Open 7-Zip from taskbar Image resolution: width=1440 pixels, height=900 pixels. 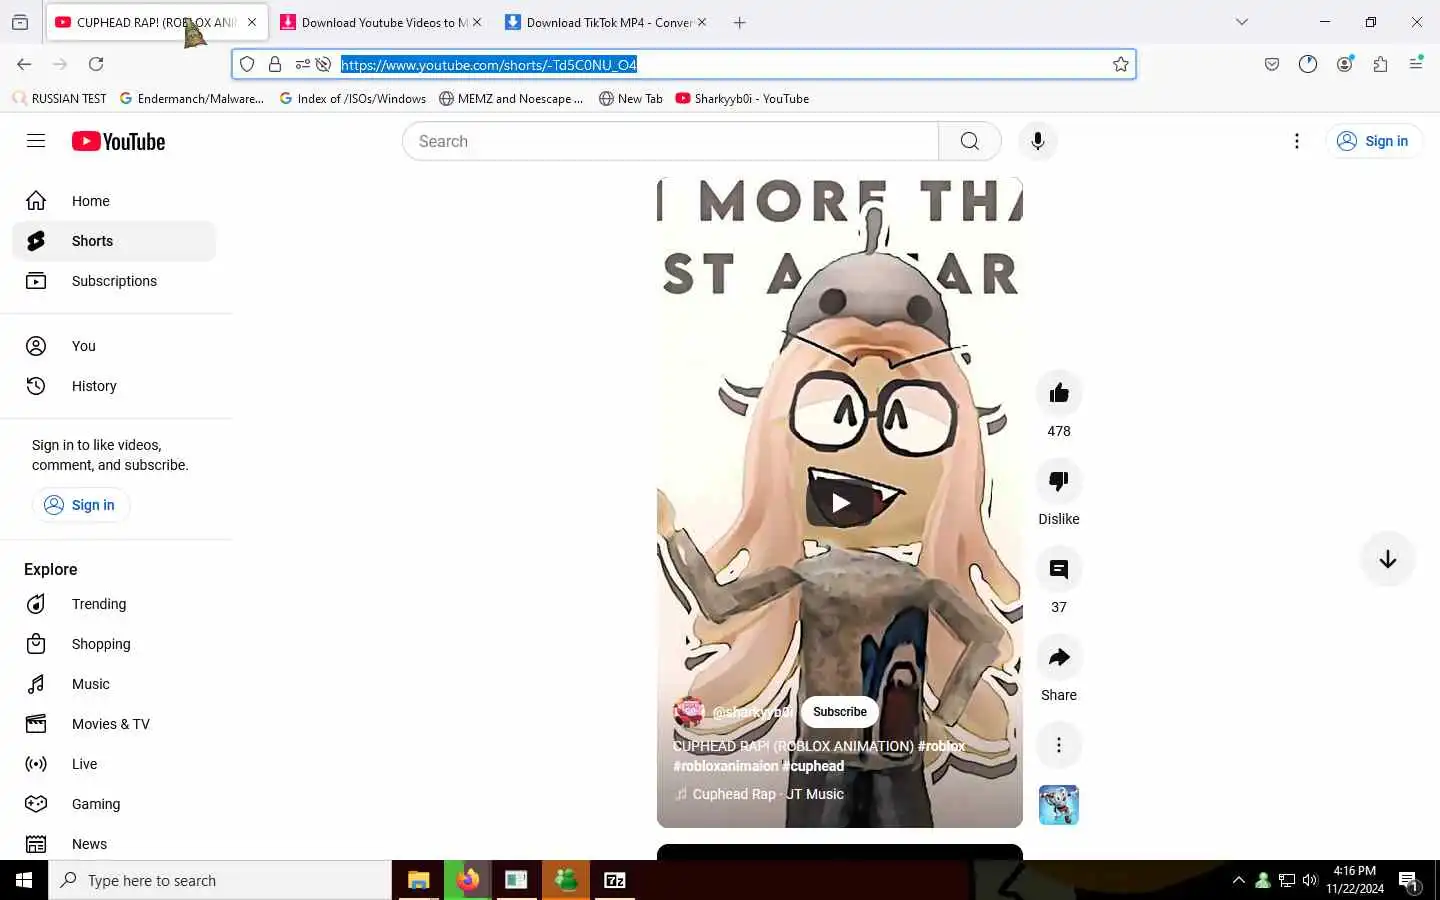click(x=615, y=880)
